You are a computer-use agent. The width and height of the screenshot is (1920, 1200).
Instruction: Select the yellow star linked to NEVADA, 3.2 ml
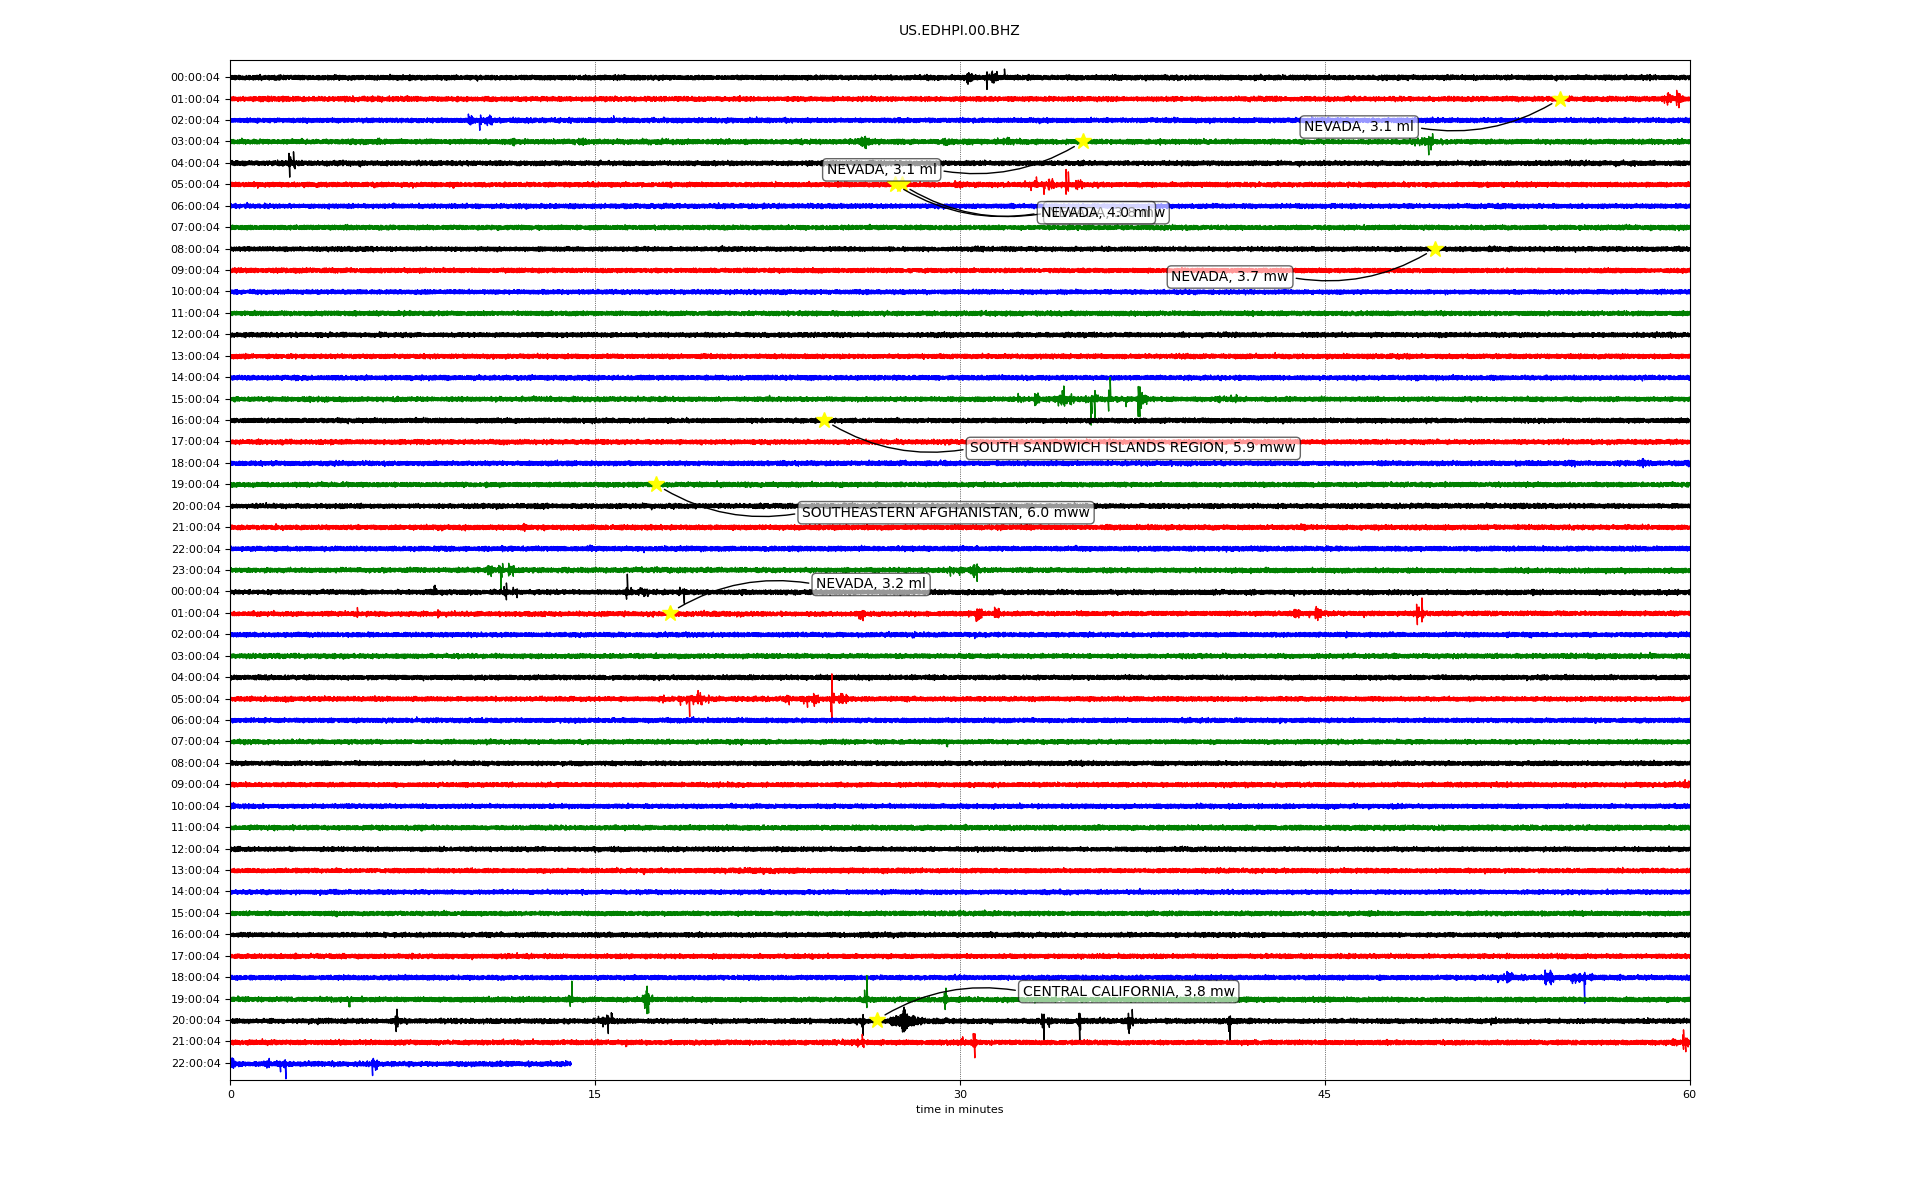click(x=670, y=613)
